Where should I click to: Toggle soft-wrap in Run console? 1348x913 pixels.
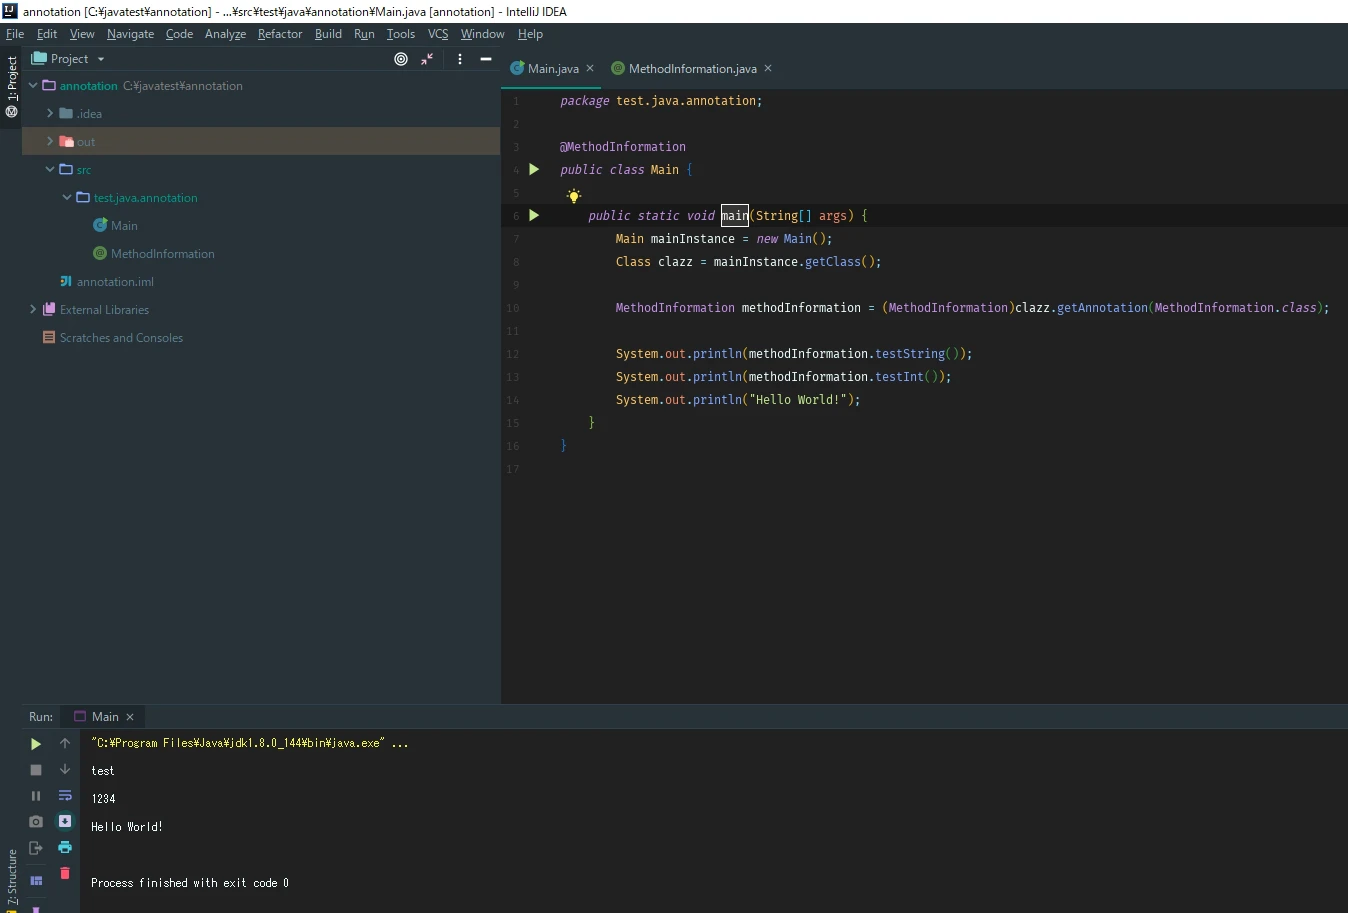click(x=65, y=796)
